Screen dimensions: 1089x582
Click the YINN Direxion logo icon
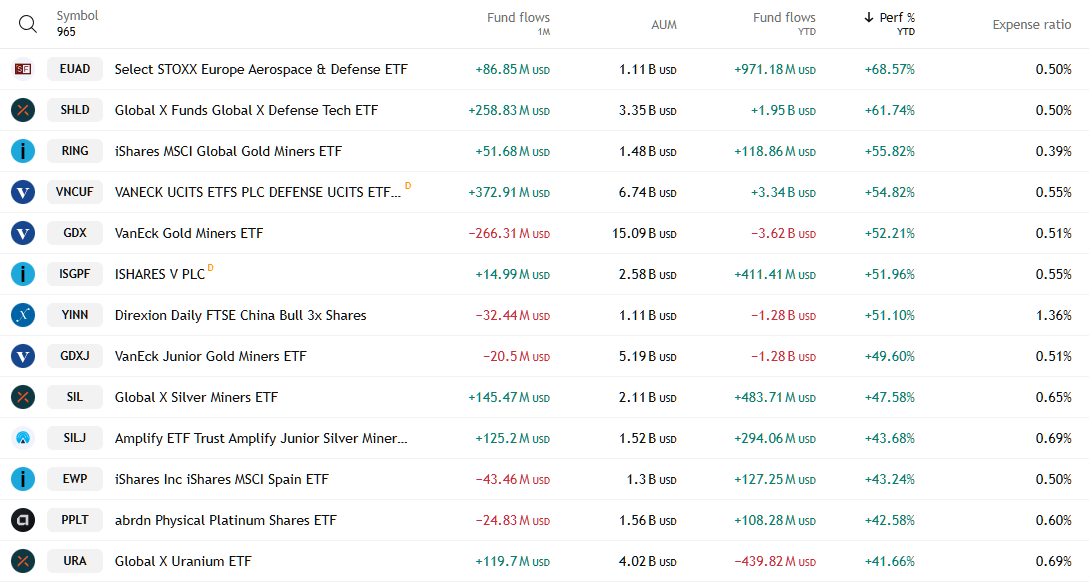(23, 315)
